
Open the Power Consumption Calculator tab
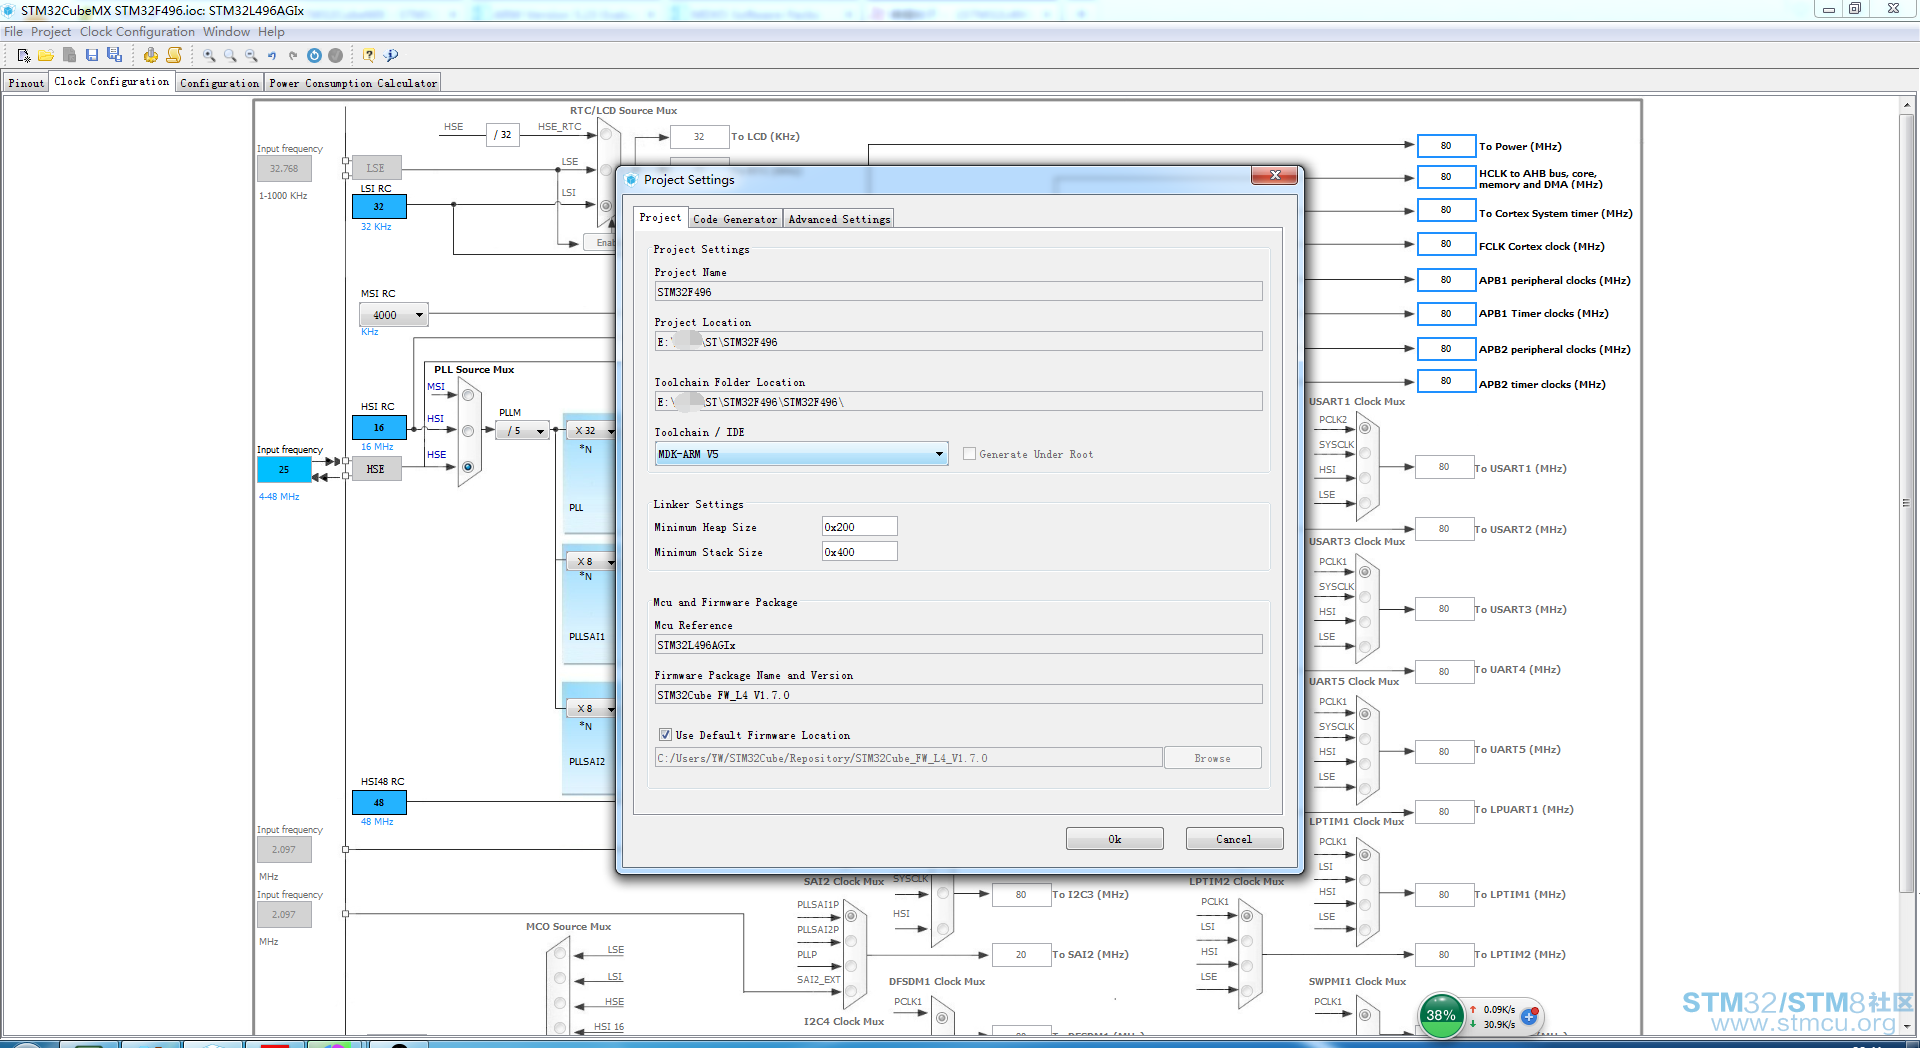[353, 83]
